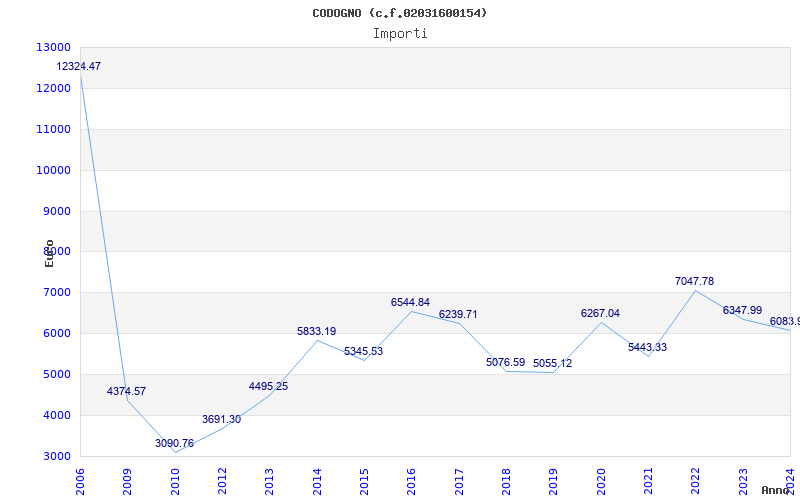Screen dimensions: 800x500
Task: Click y-axis tick 6000
Action: pos(56,333)
